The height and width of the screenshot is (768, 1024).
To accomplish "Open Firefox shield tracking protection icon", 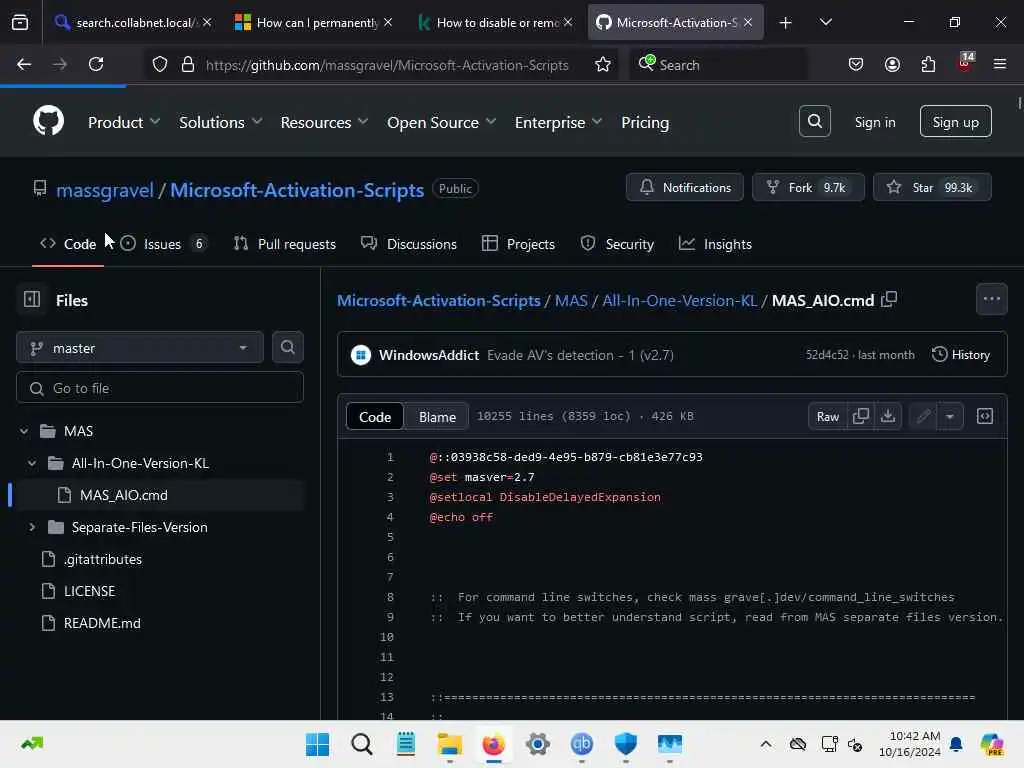I will pos(160,64).
